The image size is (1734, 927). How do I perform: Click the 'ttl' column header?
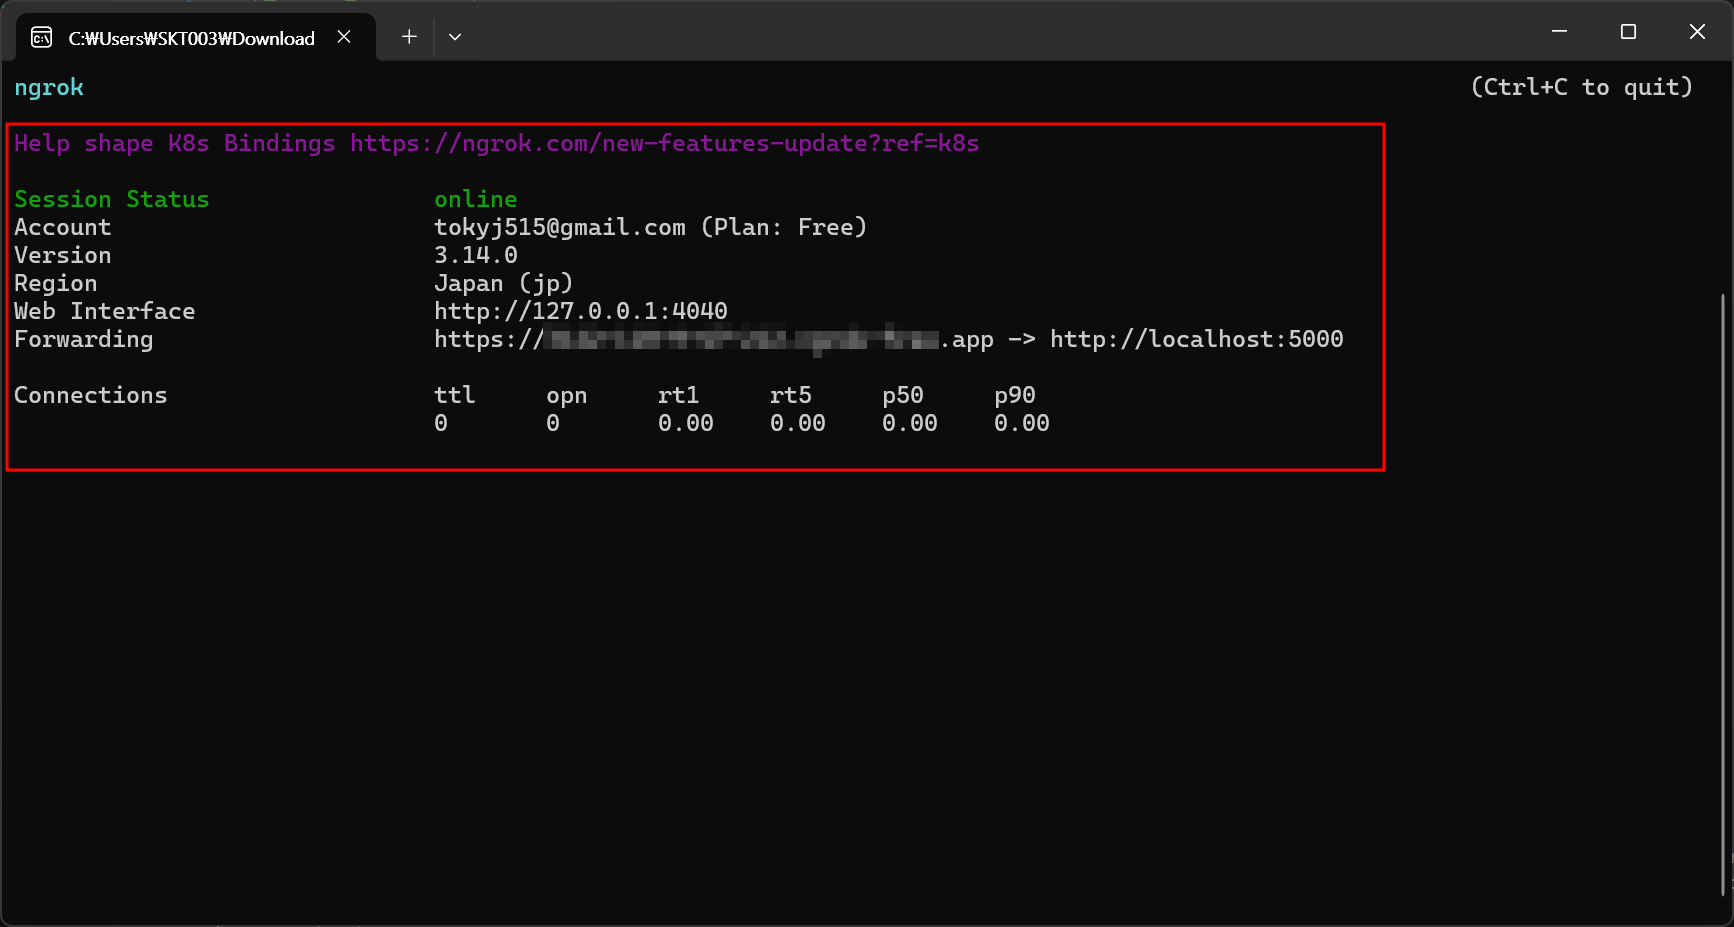point(455,395)
